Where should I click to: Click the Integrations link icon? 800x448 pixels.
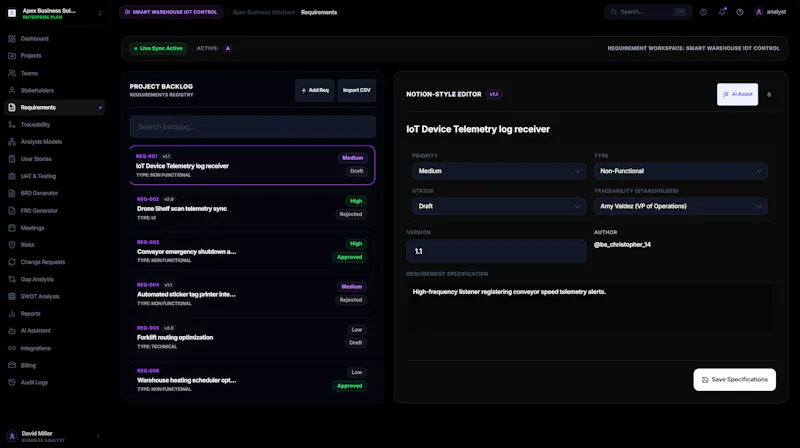coord(12,348)
